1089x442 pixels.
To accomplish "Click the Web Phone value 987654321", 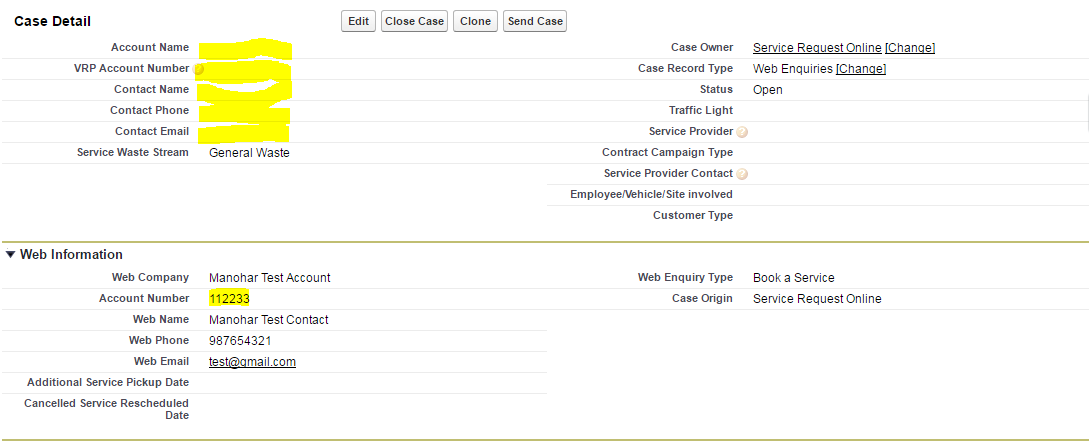I will coord(240,341).
